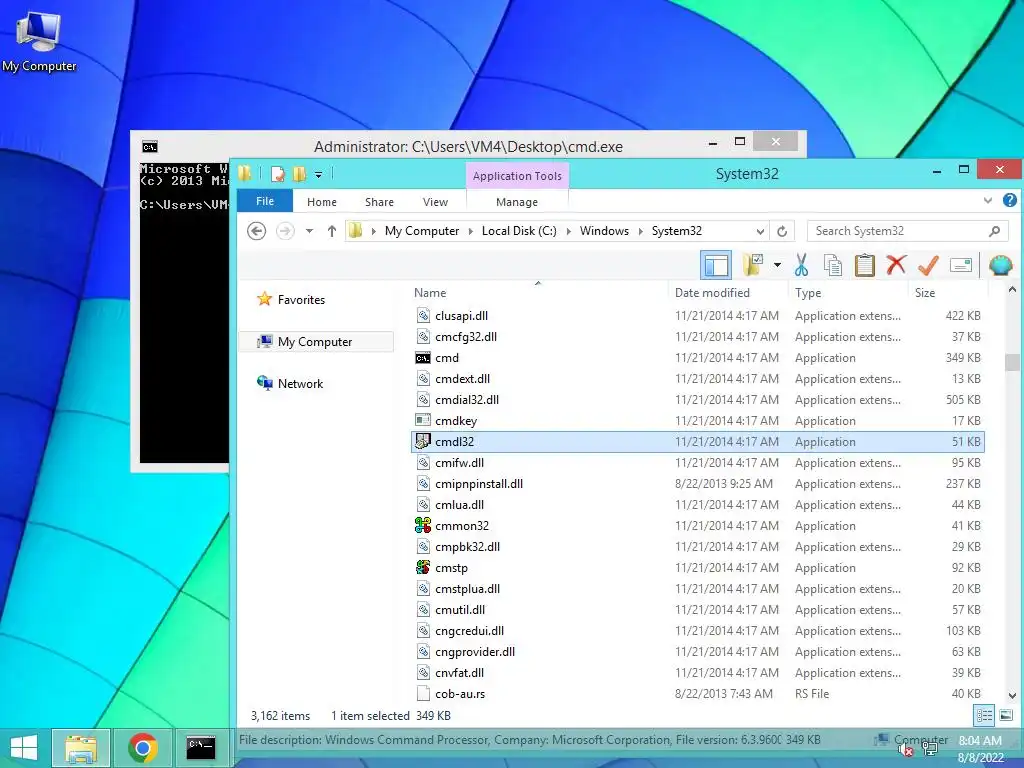
Task: Switch to Command Prompt taskbar button
Action: click(201, 748)
